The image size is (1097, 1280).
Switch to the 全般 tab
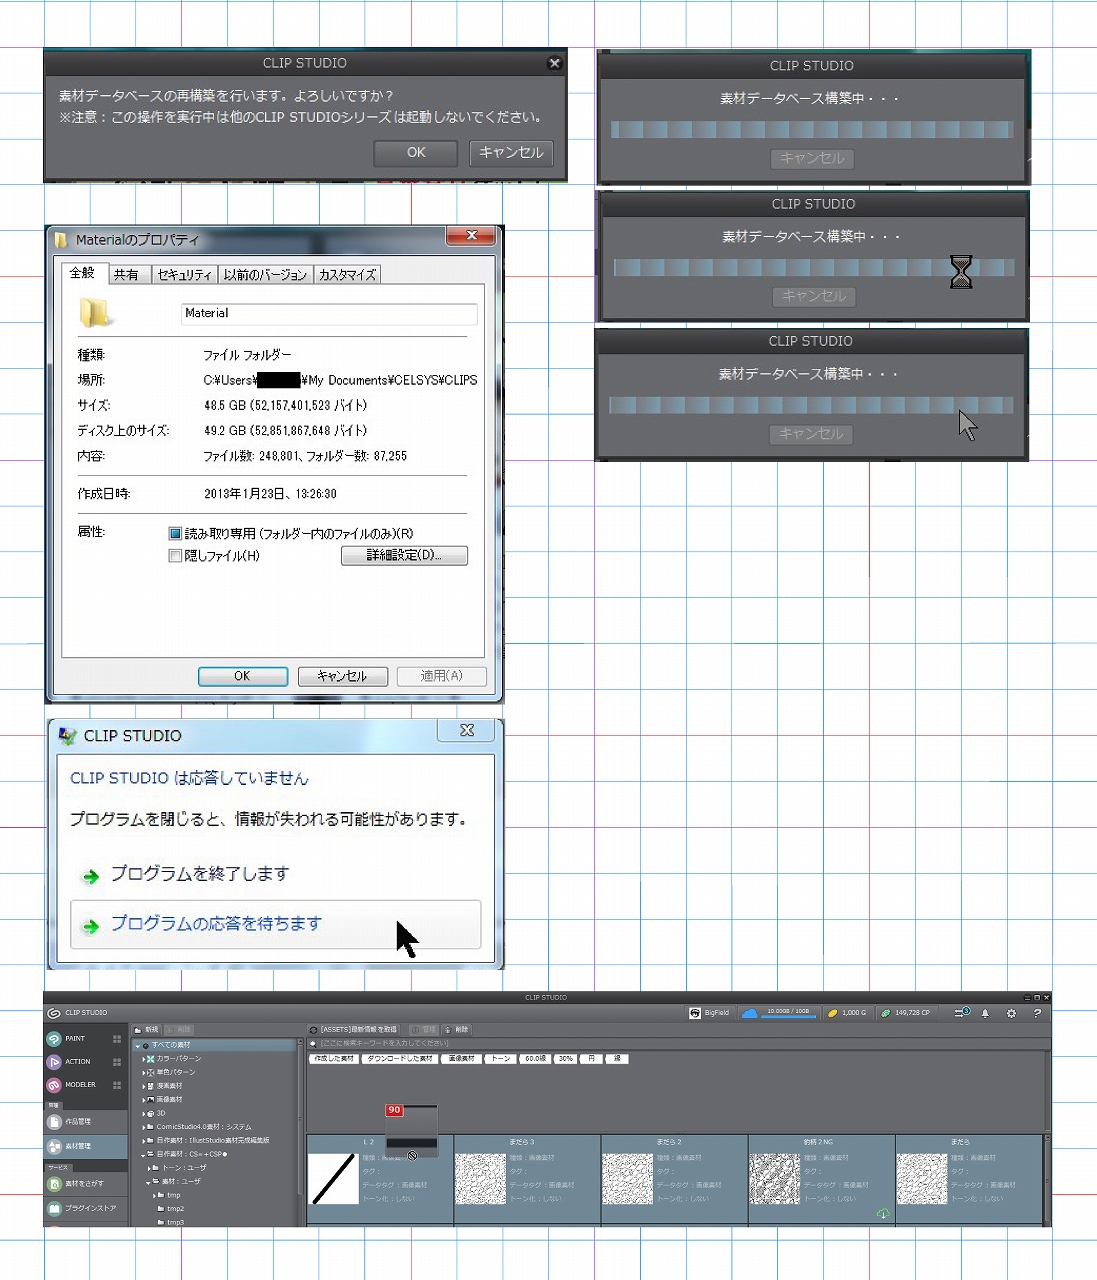(x=82, y=273)
